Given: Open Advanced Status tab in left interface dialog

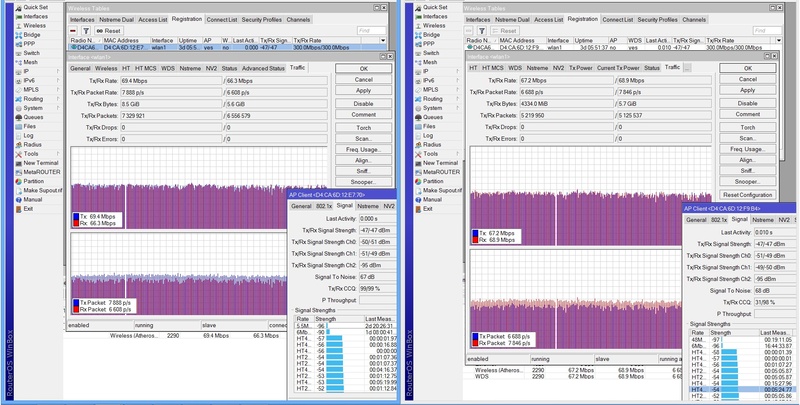Looking at the screenshot, I should pos(264,68).
